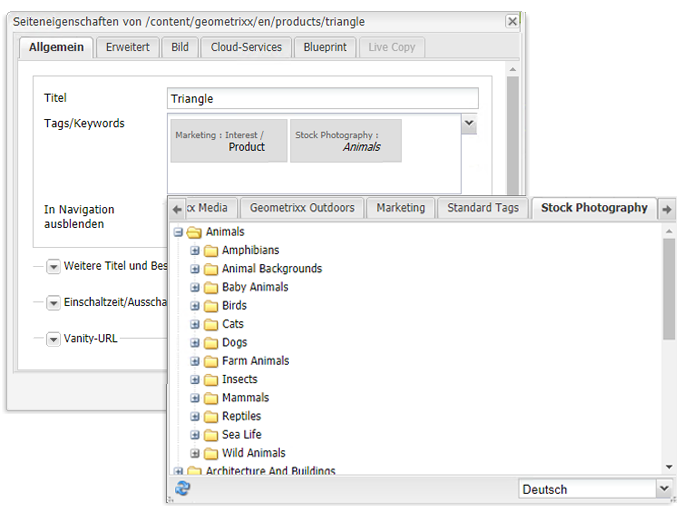This screenshot has height=507, width=678.
Task: Select Animal Backgrounds tag
Action: 272,269
